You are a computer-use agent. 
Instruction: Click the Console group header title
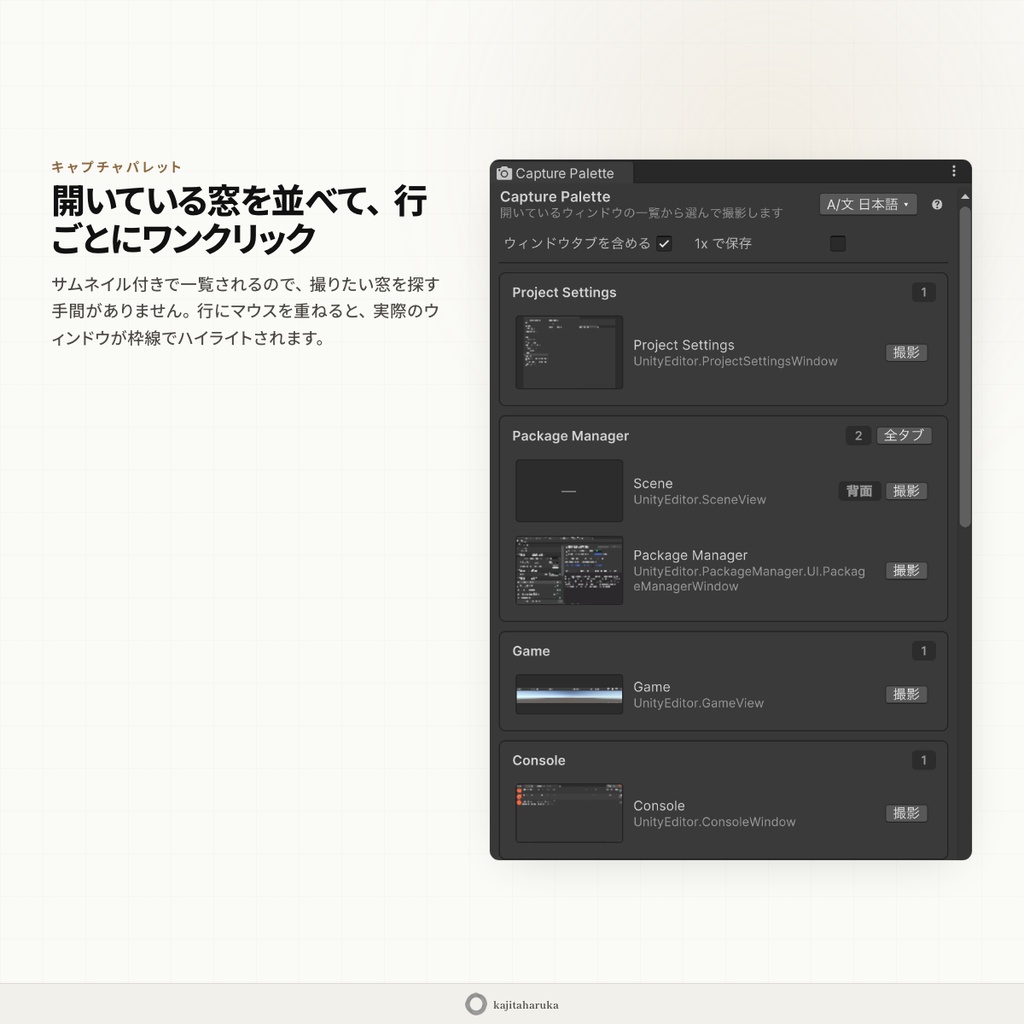(x=539, y=760)
